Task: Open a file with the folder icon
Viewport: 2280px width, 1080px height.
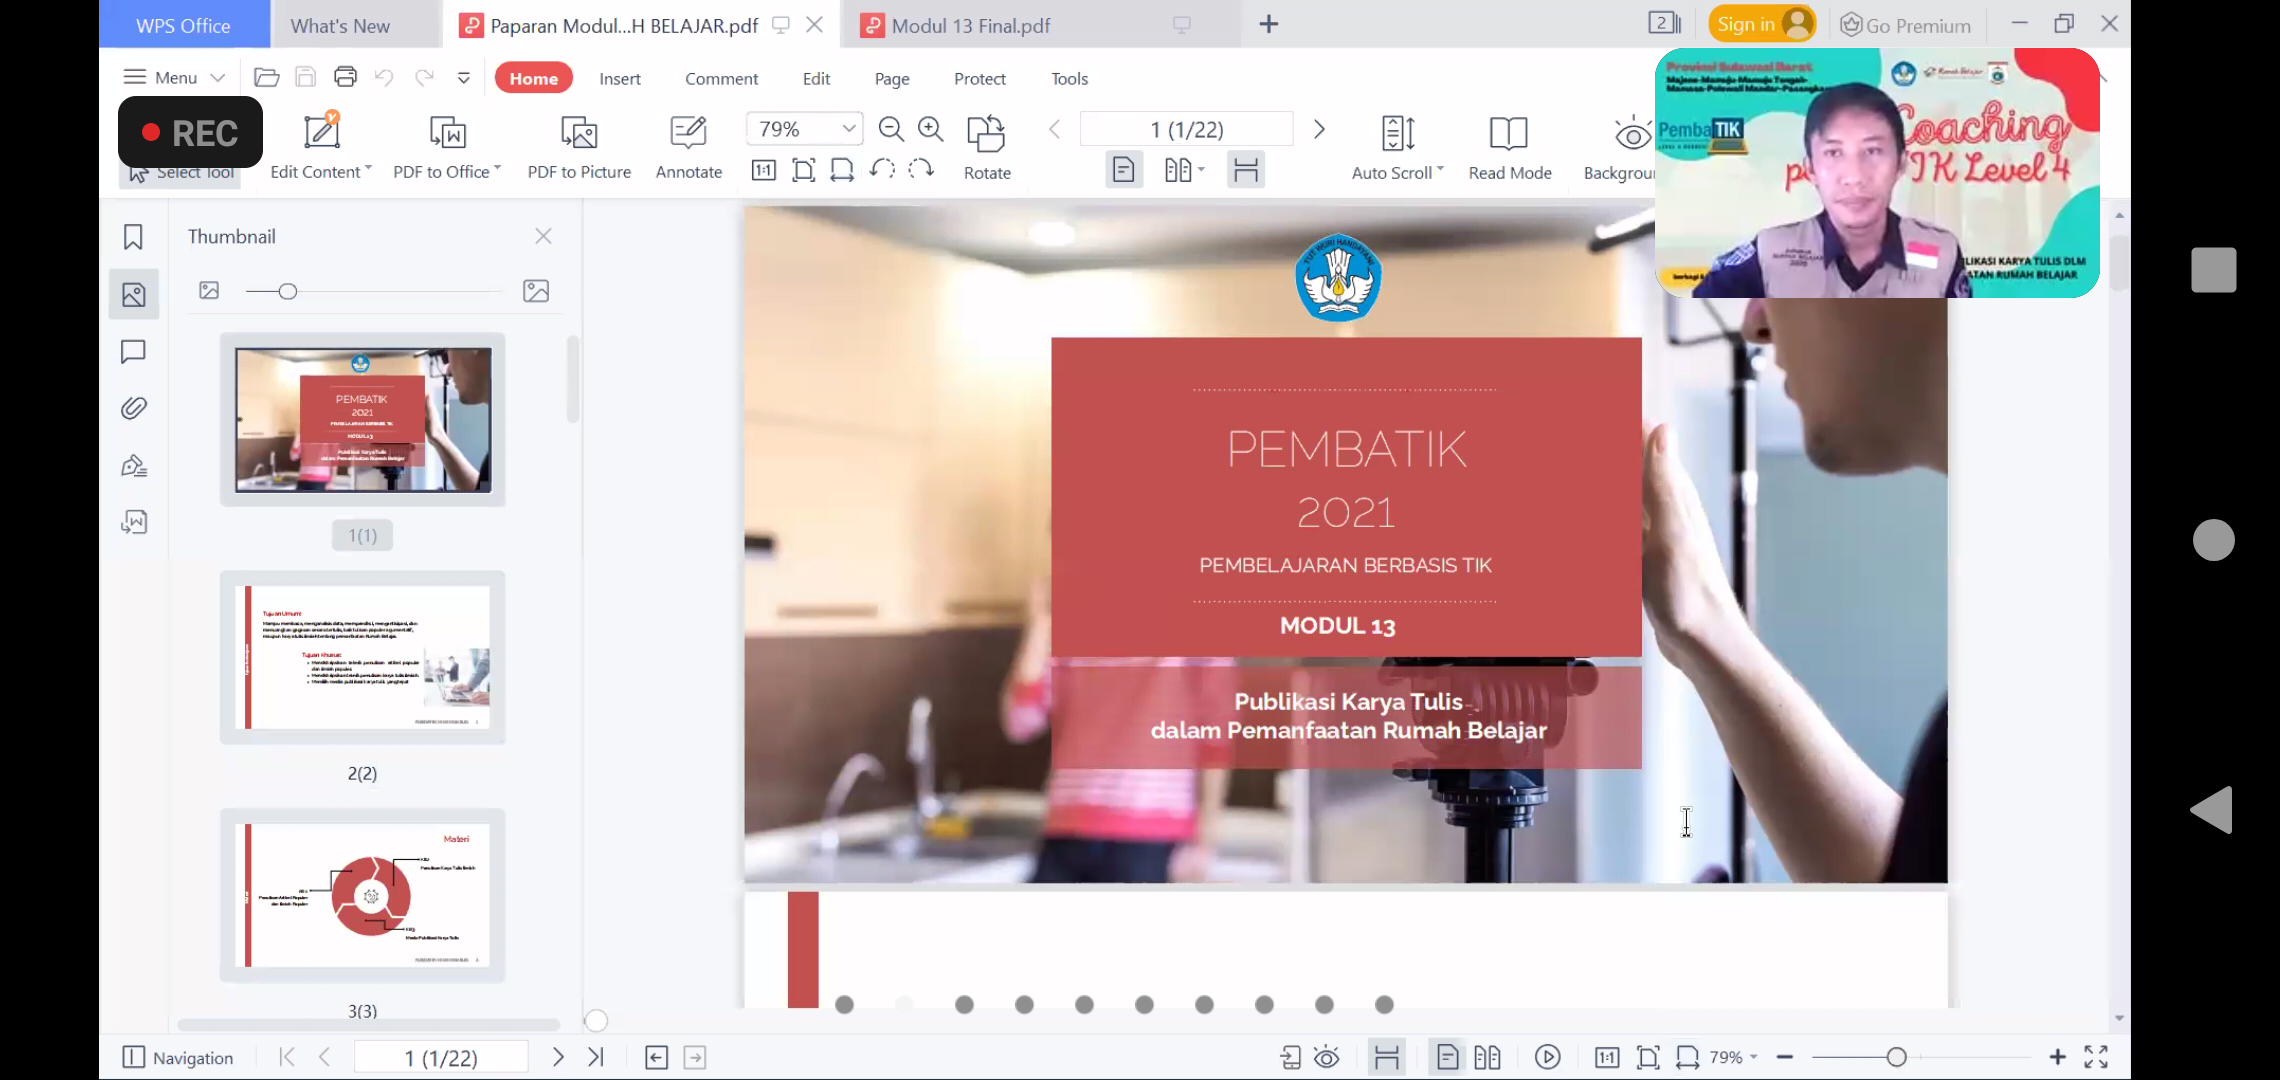Action: 266,77
